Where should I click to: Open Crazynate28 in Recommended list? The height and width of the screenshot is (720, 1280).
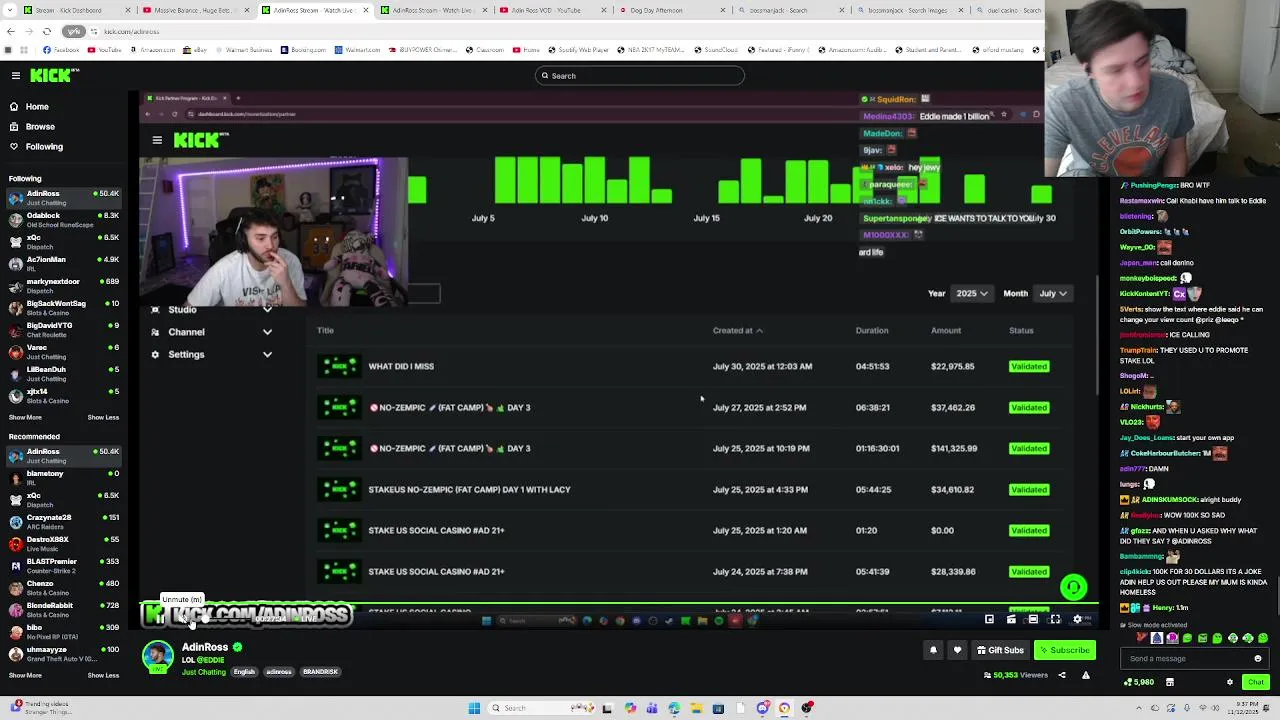62,521
